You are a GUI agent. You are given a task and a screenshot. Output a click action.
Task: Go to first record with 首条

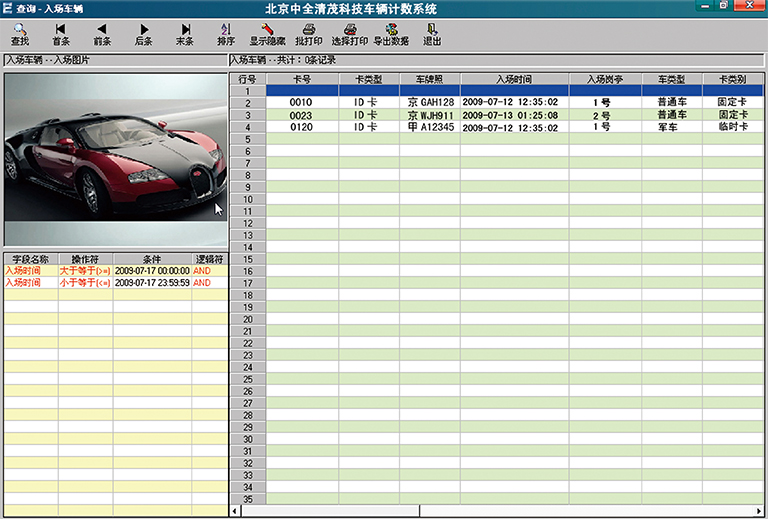point(61,34)
